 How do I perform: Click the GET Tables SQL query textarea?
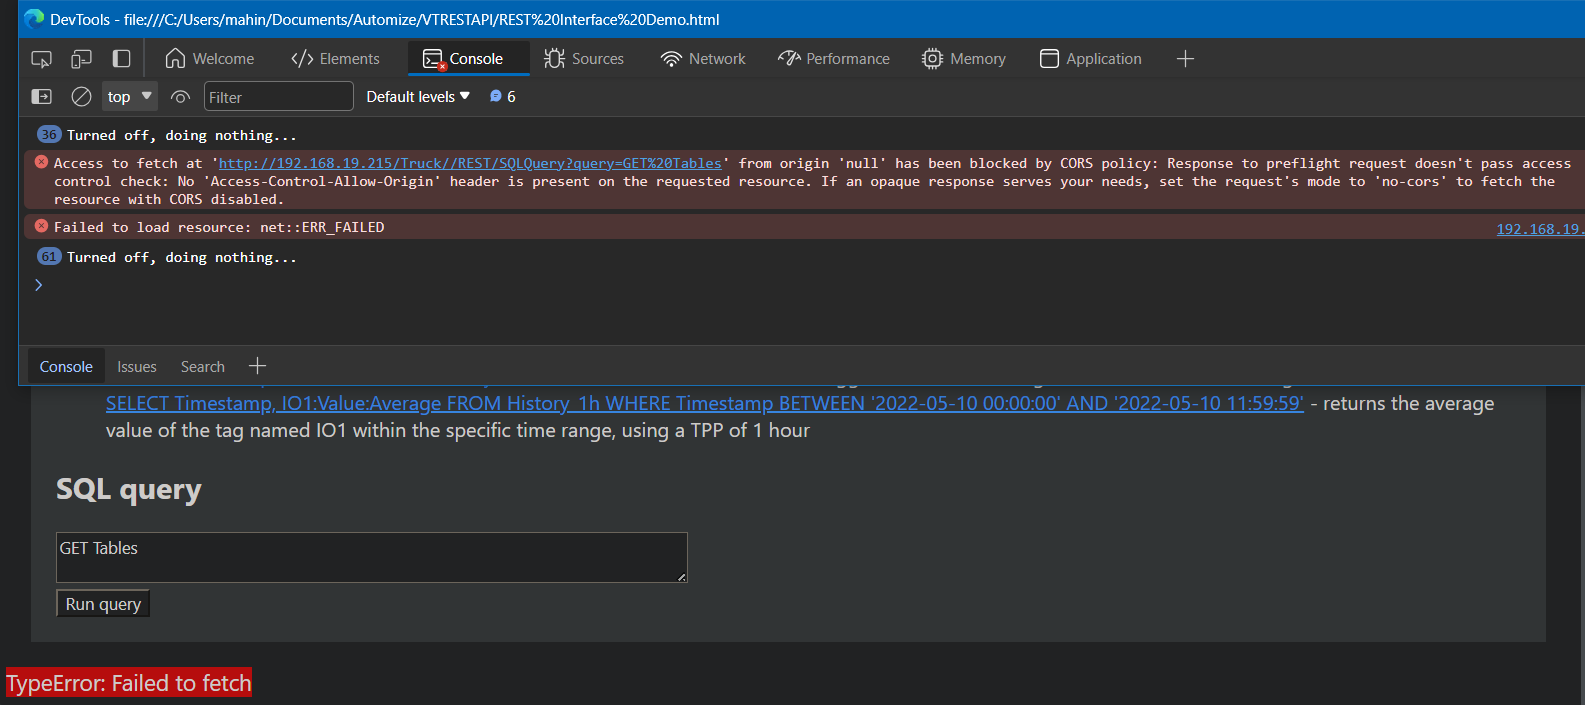[371, 557]
